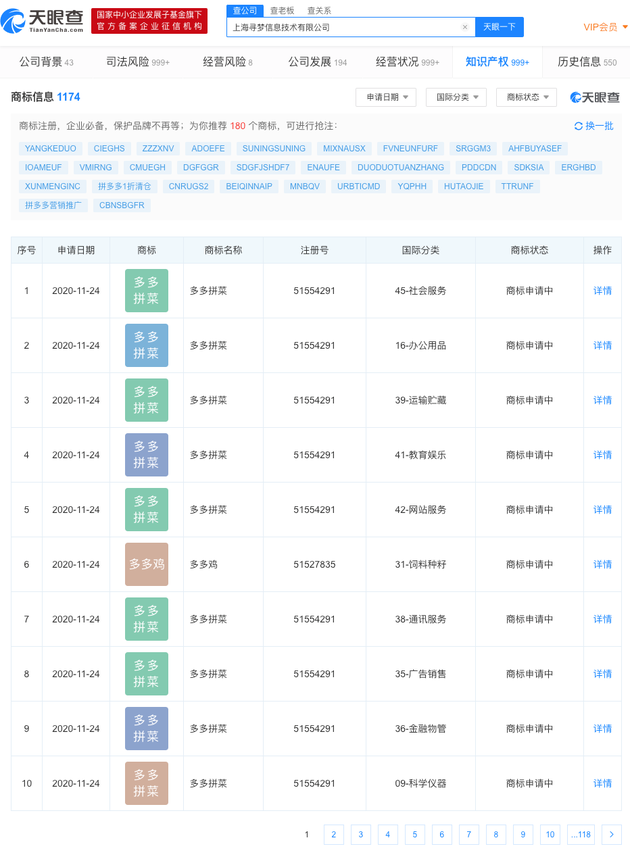Open the VIP会员 dropdown menu
The height and width of the screenshot is (859, 630).
tap(605, 27)
